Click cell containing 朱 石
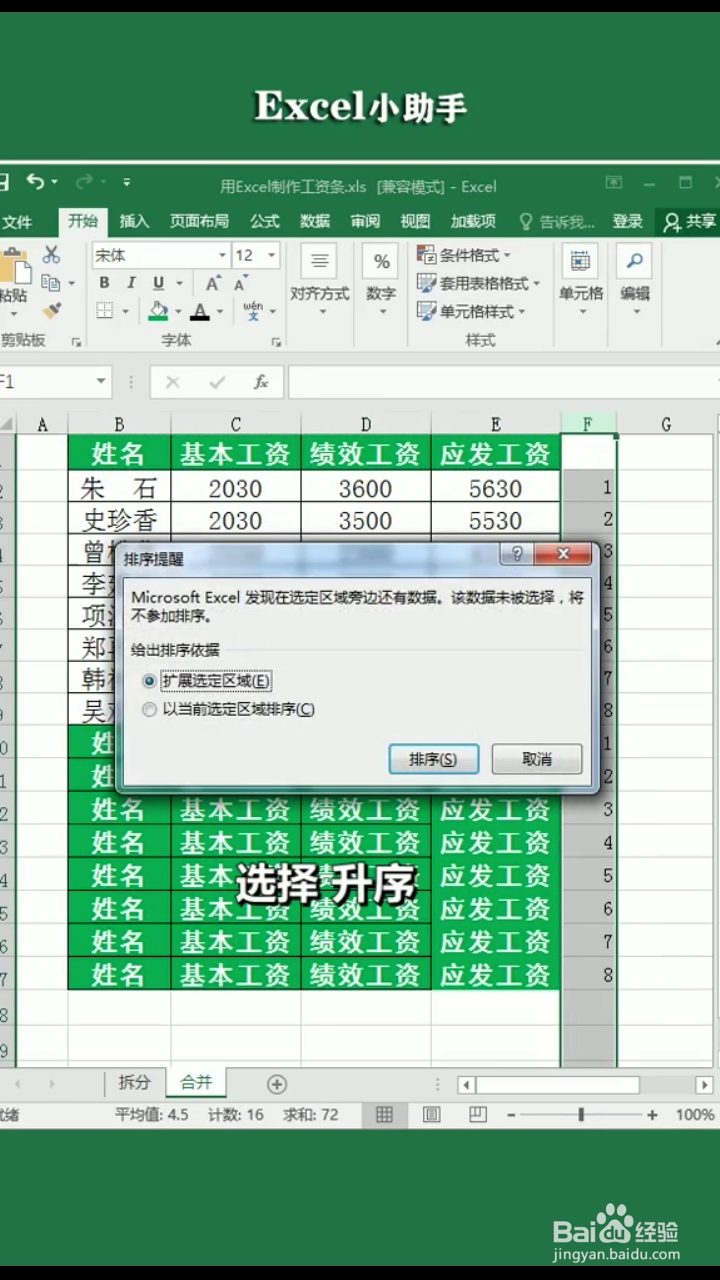 (x=119, y=488)
